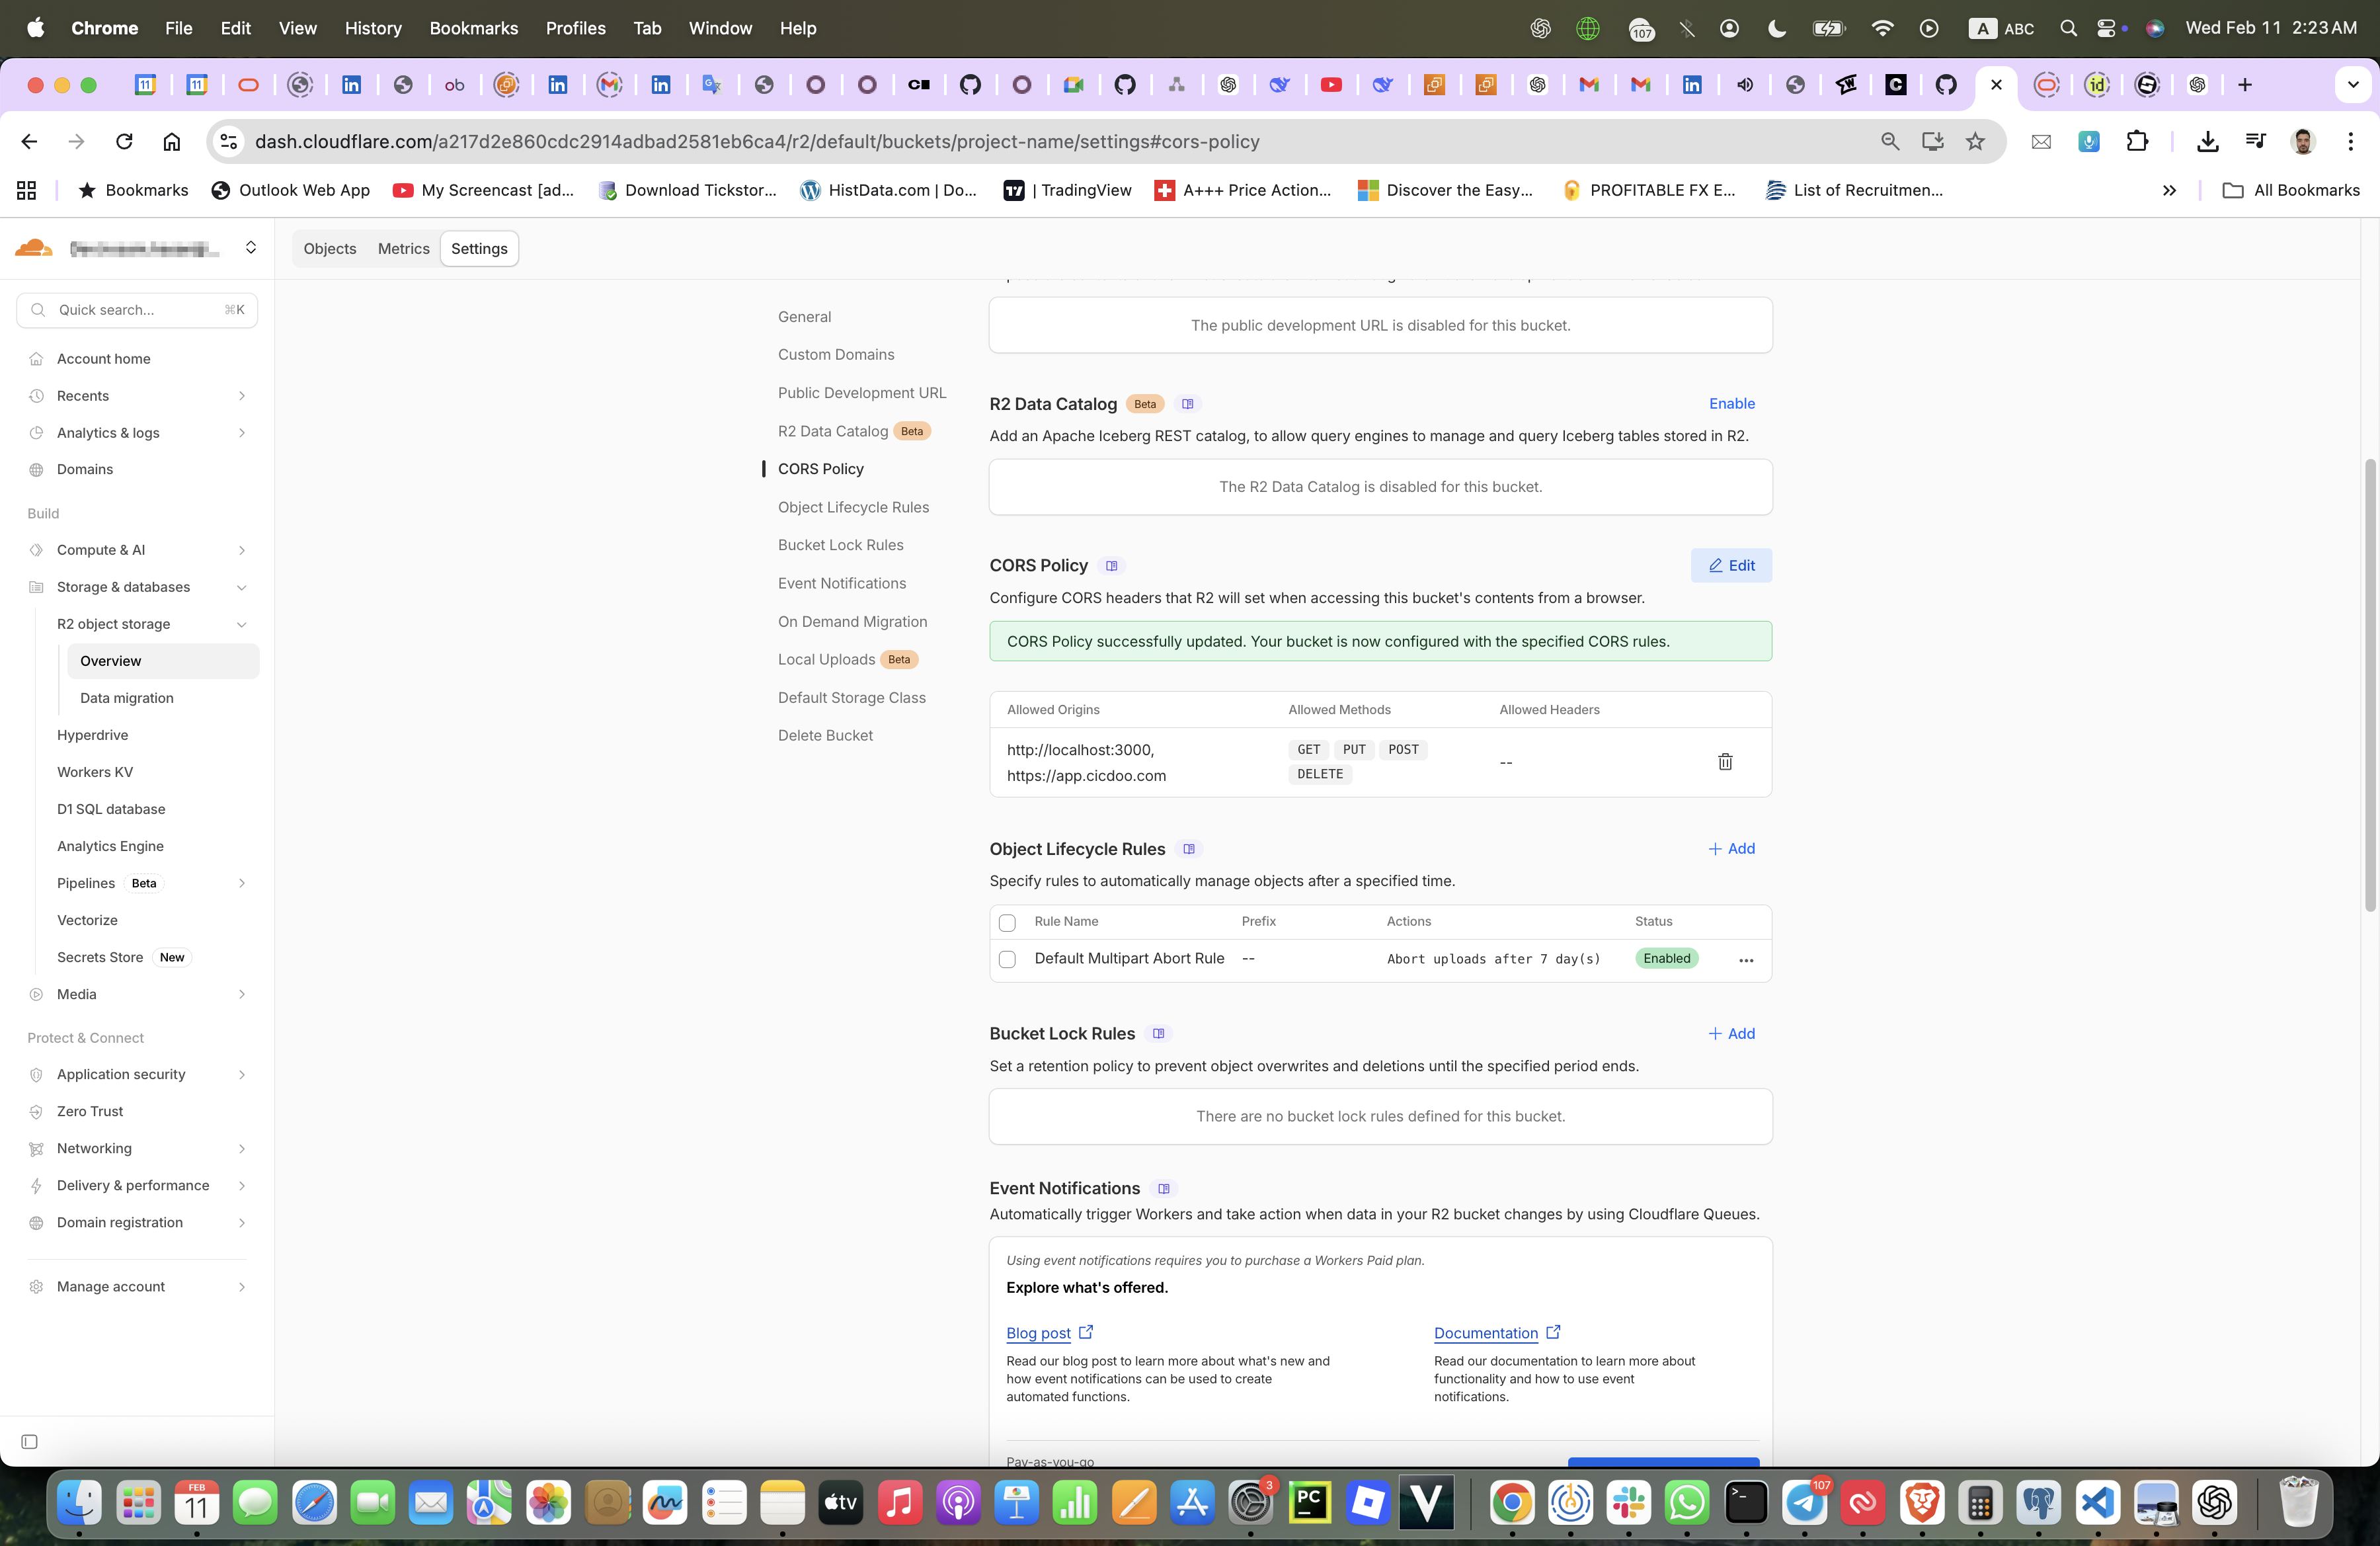The image size is (2380, 1546).
Task: Switch to the Objects tab
Action: 329,249
